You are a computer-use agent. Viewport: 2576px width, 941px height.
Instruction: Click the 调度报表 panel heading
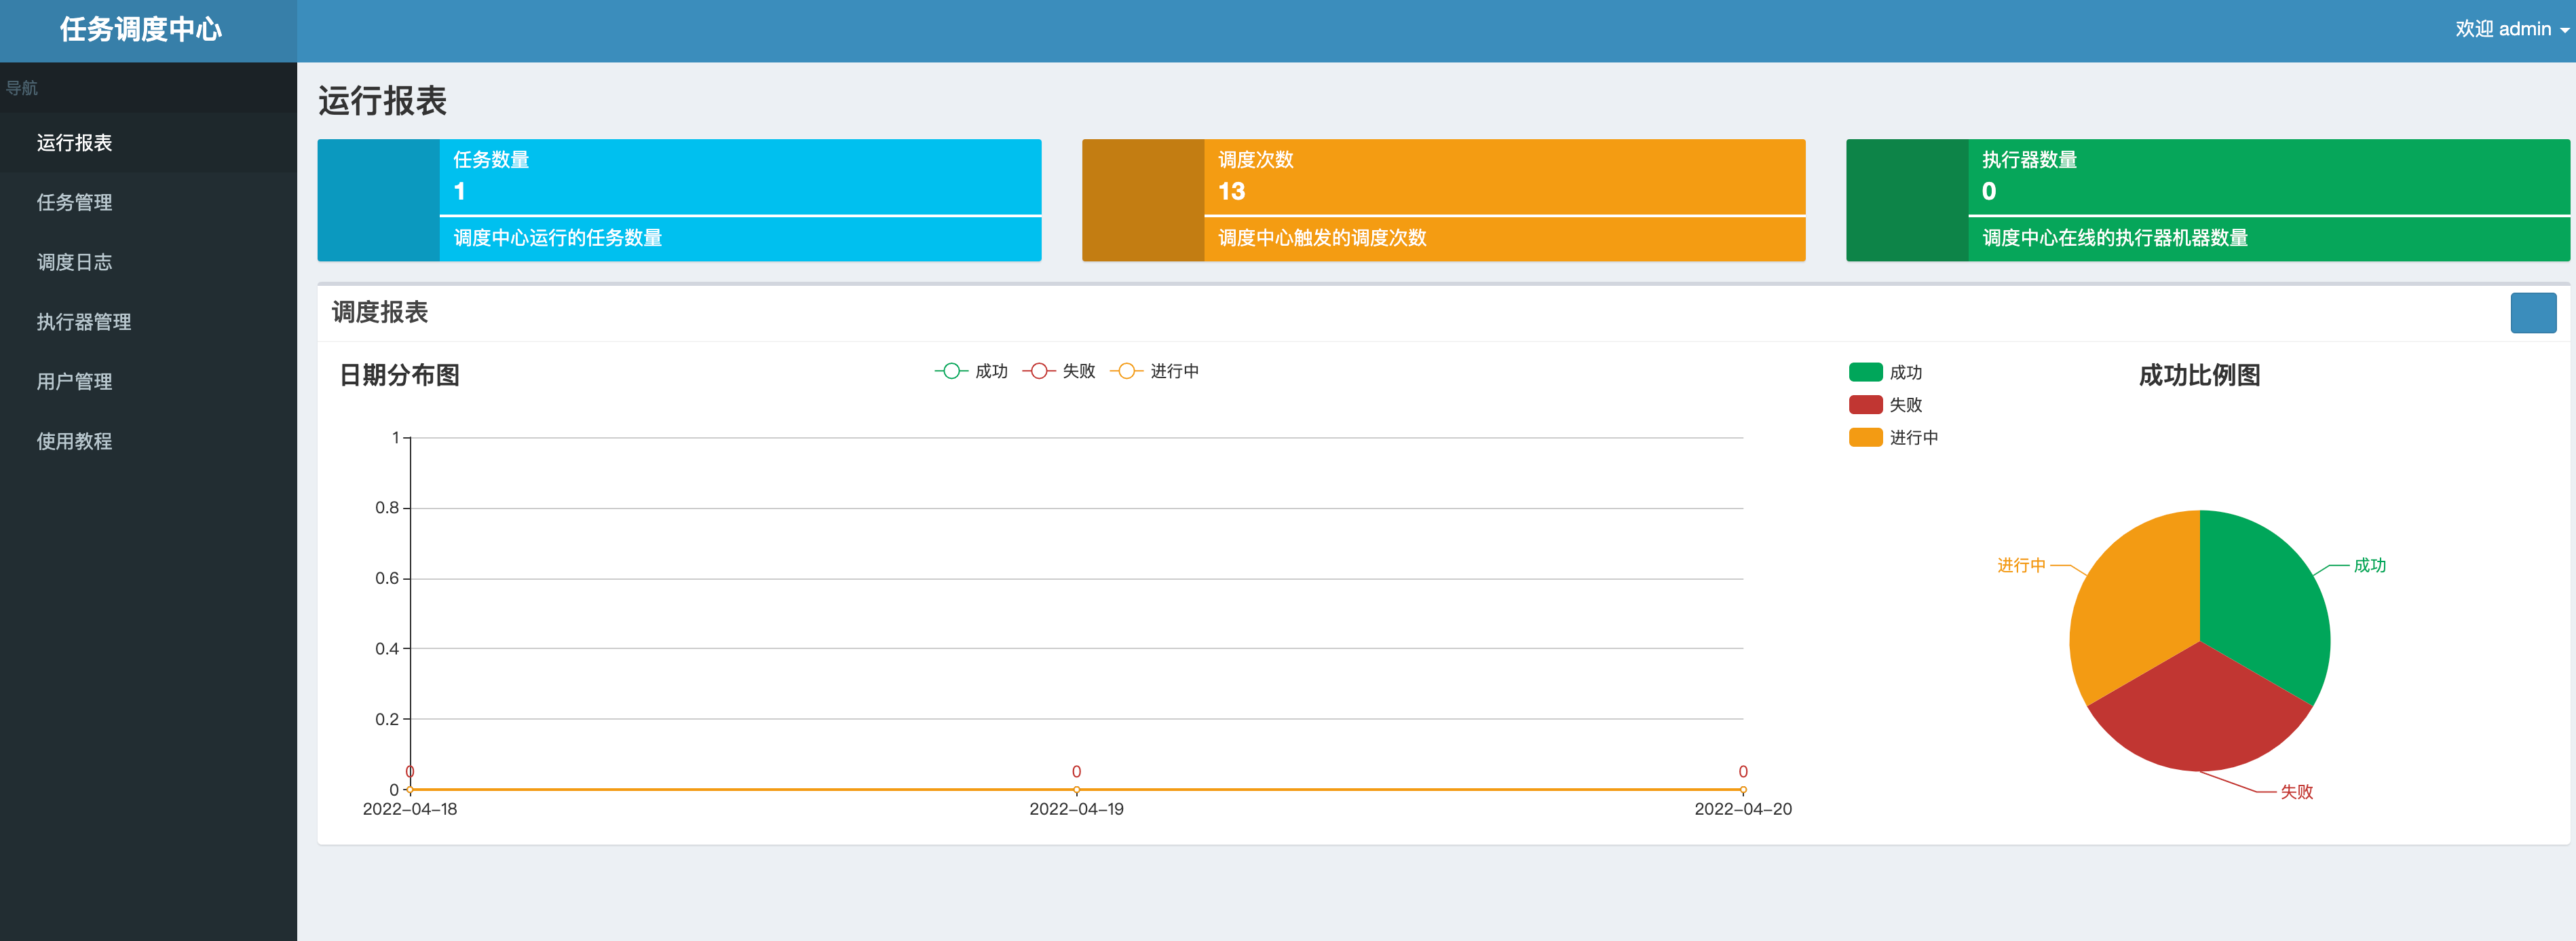(380, 312)
